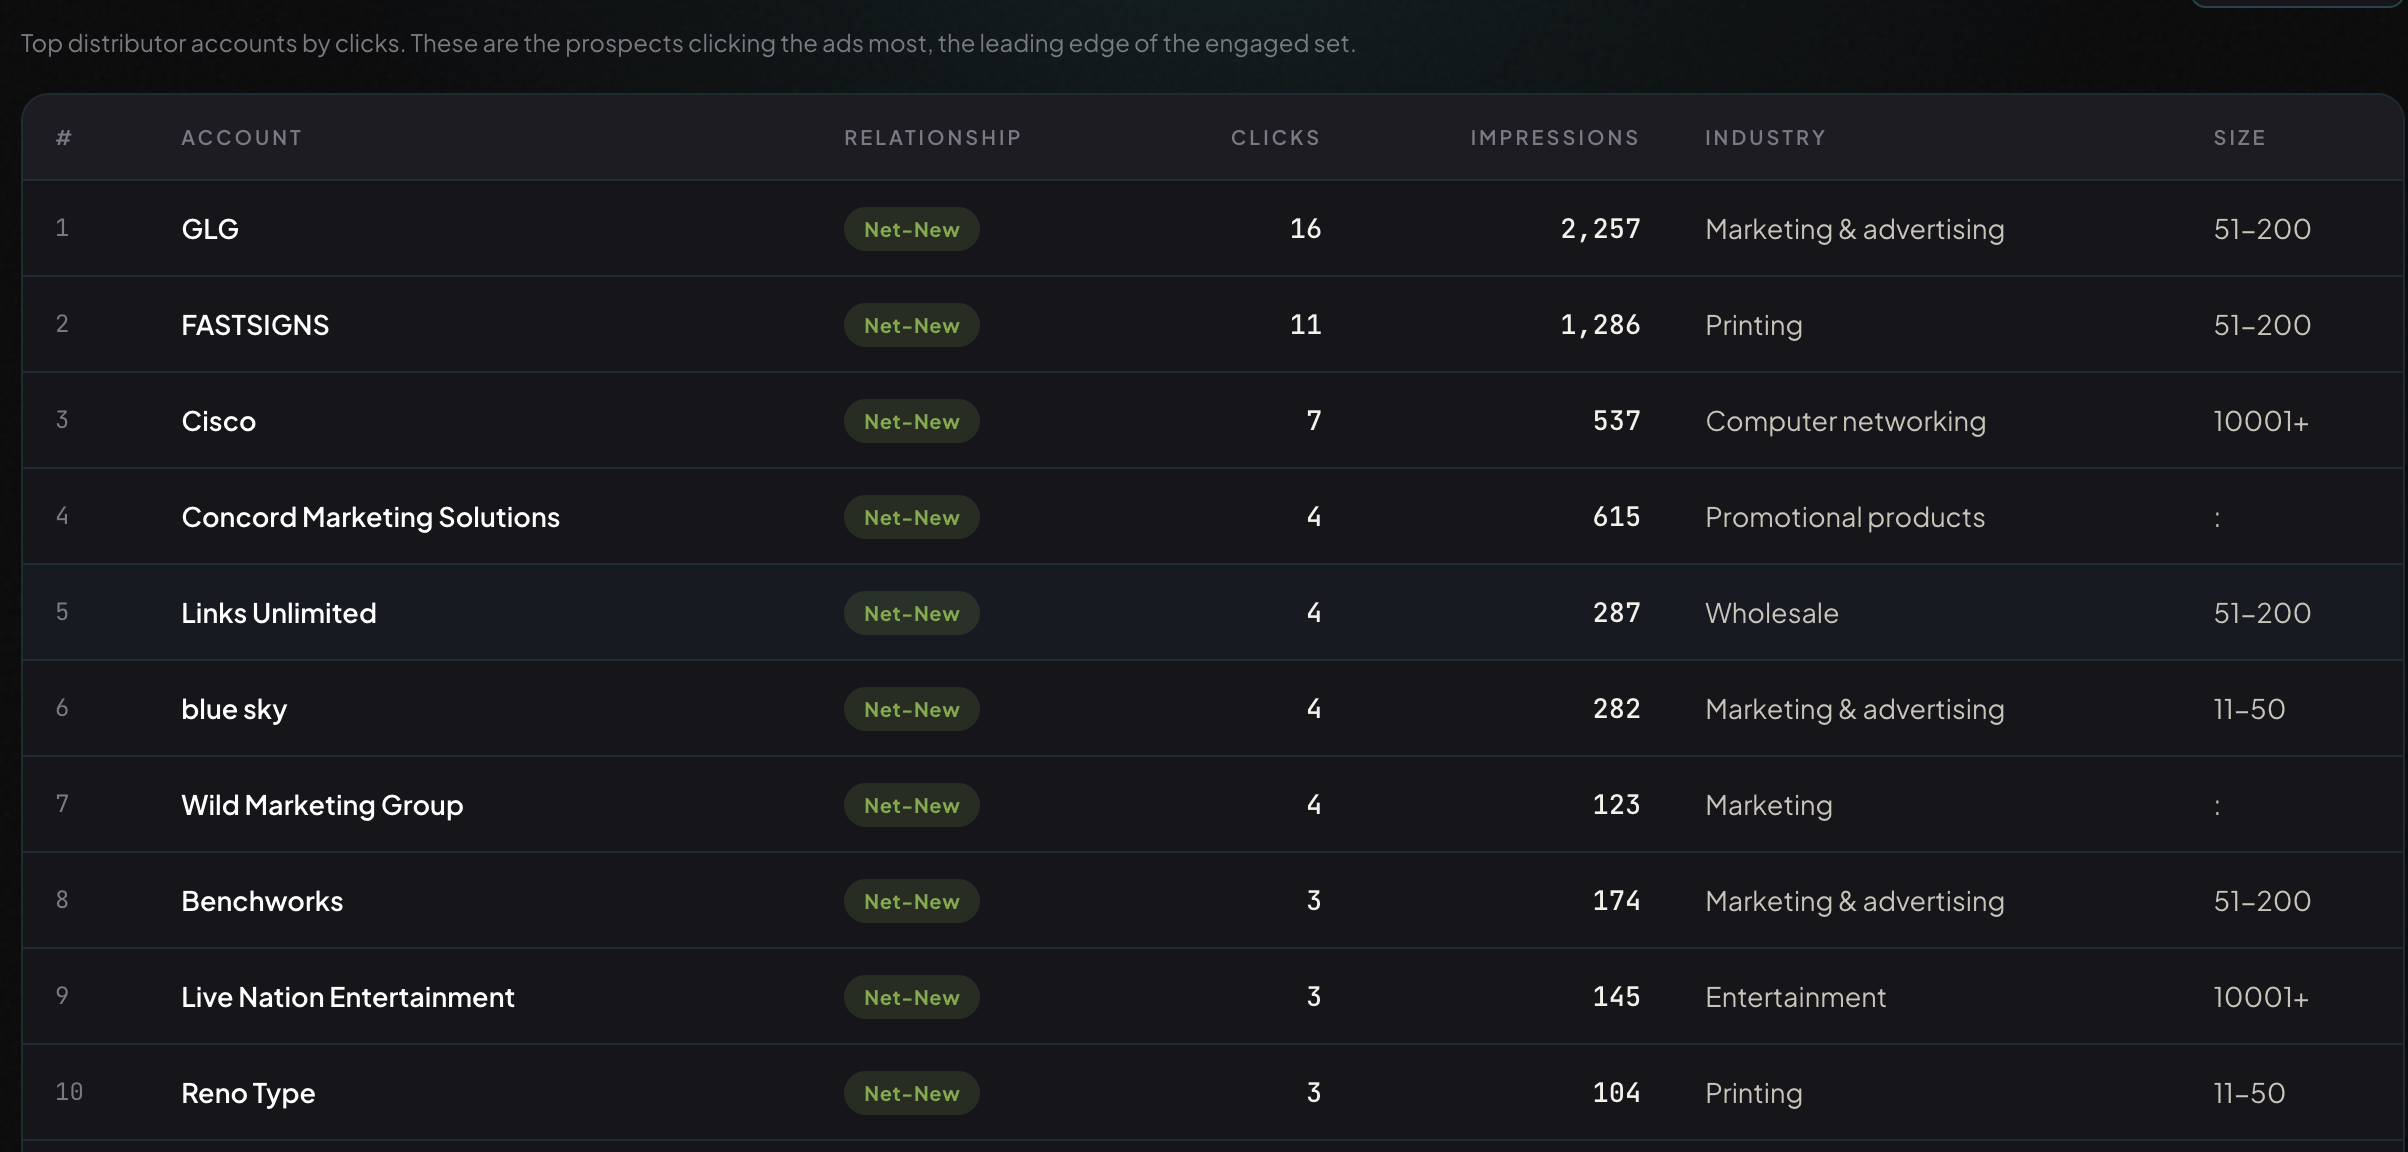Click the Marketing industry for Wild Marketing Group

(x=1768, y=805)
